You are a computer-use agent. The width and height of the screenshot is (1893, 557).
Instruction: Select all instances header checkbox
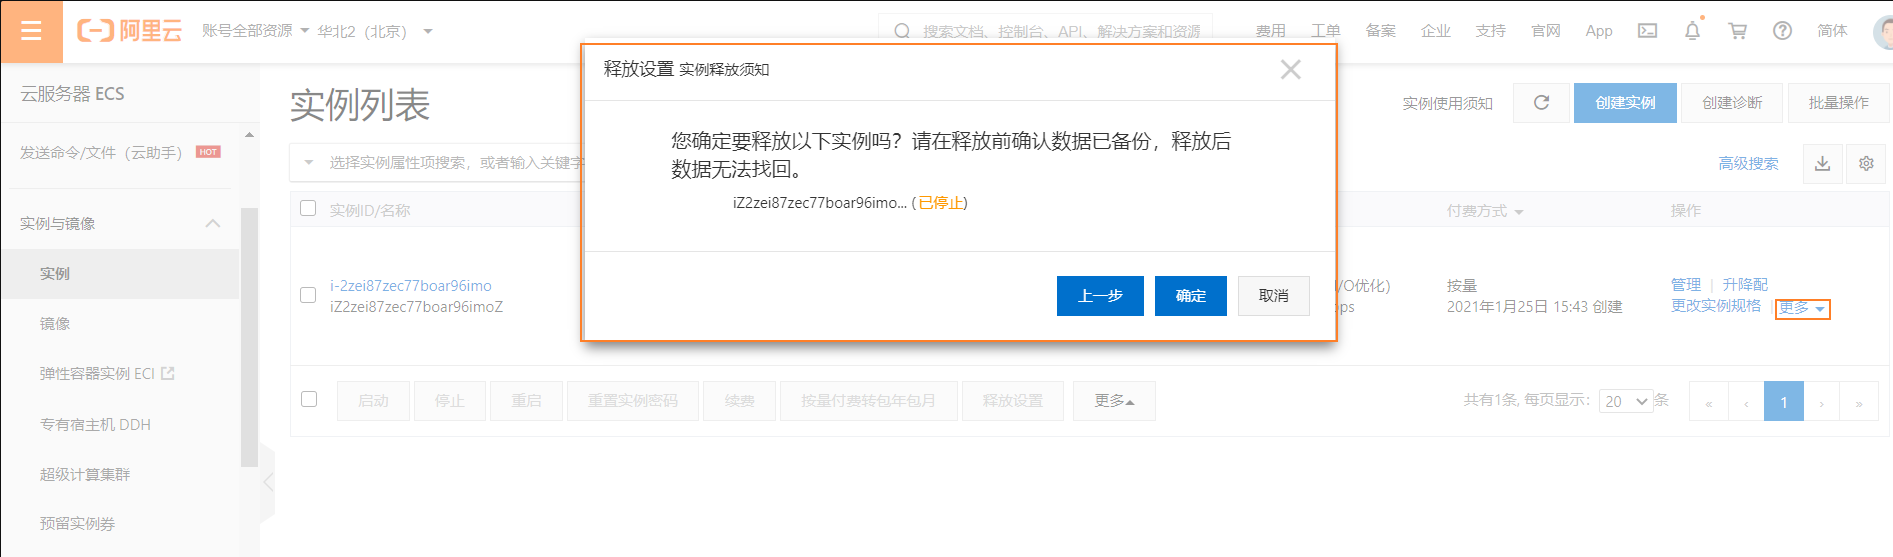tap(308, 208)
